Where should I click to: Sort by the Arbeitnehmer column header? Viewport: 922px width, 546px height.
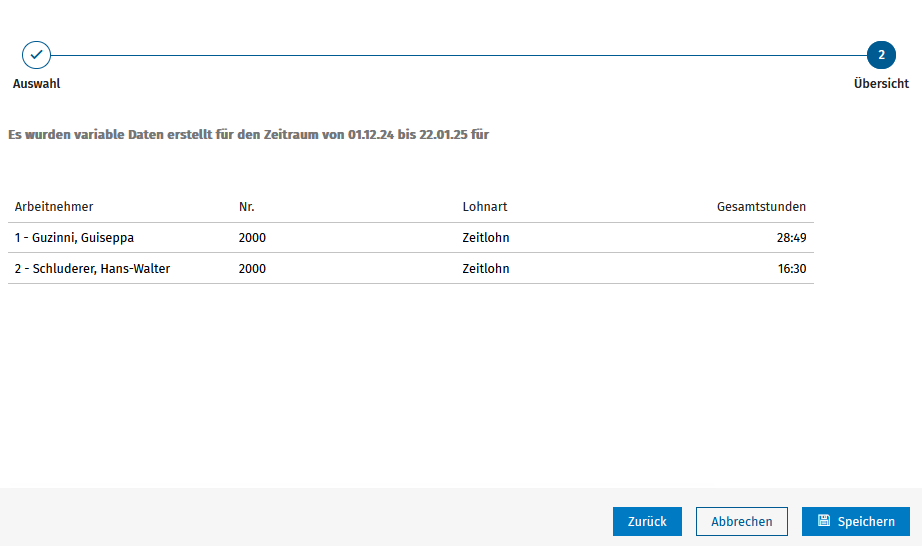(x=54, y=207)
